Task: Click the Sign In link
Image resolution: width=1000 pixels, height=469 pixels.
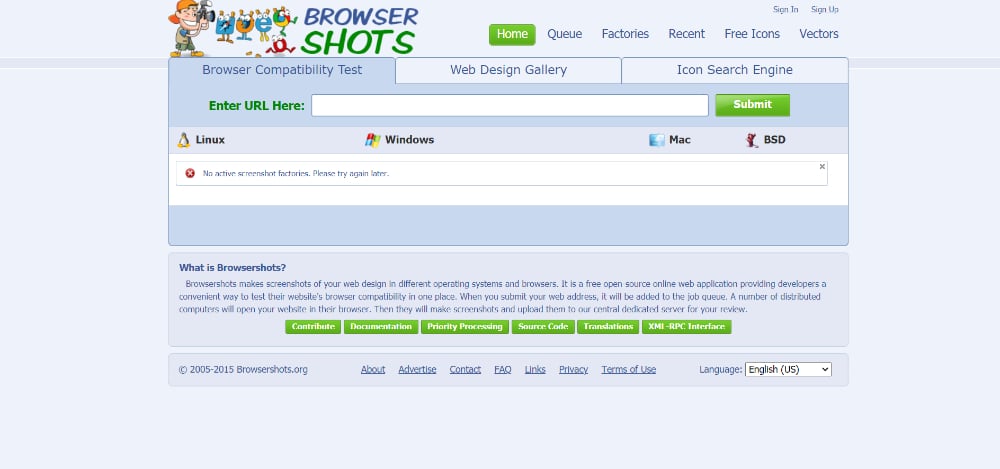Action: 785,10
